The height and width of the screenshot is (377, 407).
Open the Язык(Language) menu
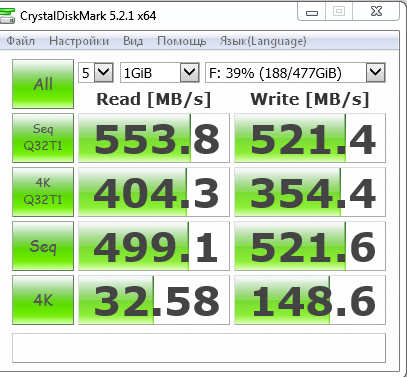click(x=263, y=41)
